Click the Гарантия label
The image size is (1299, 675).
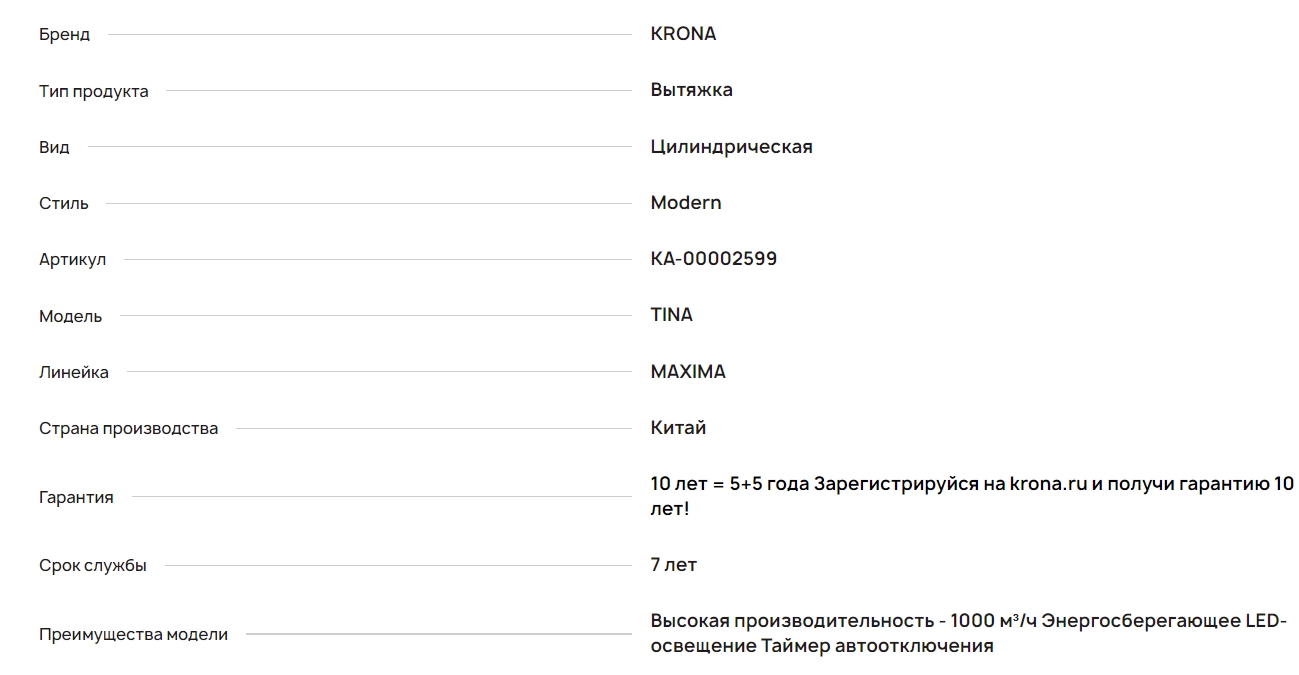76,497
